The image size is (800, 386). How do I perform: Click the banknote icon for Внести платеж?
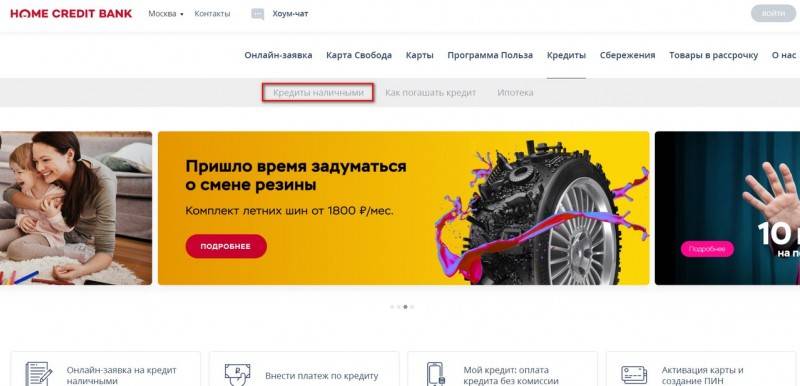(237, 375)
